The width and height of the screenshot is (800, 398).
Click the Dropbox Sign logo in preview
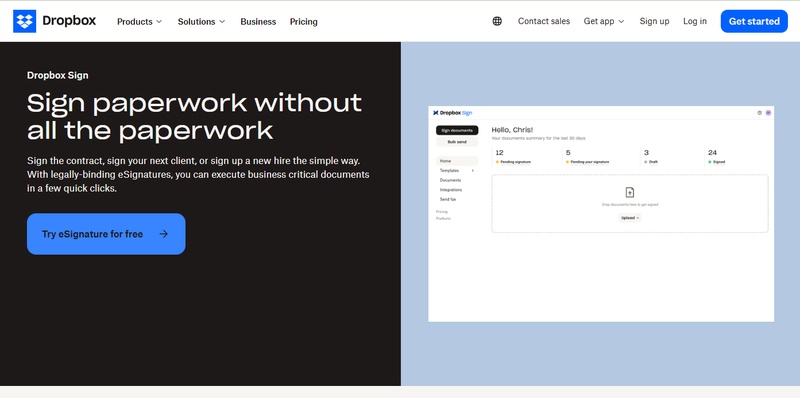[x=453, y=113]
